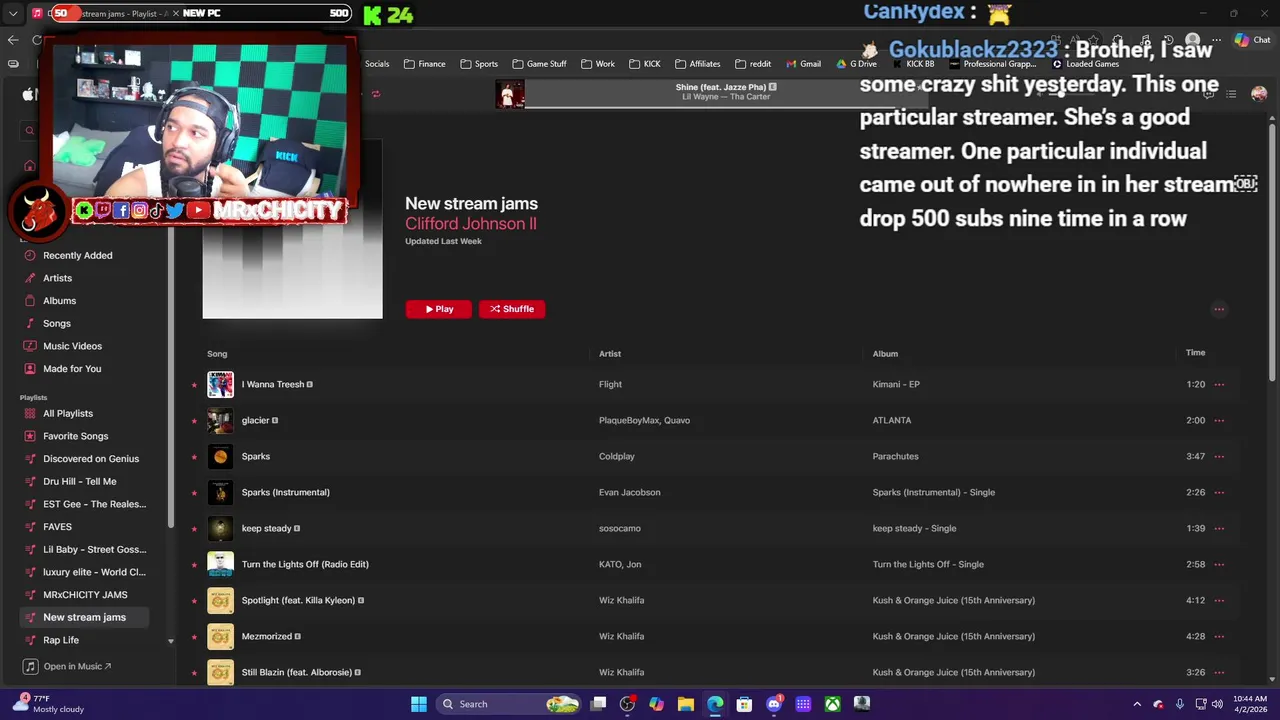Select All Playlists grid icon in the sidebar
Viewport: 1280px width, 720px height.
pyautogui.click(x=30, y=413)
